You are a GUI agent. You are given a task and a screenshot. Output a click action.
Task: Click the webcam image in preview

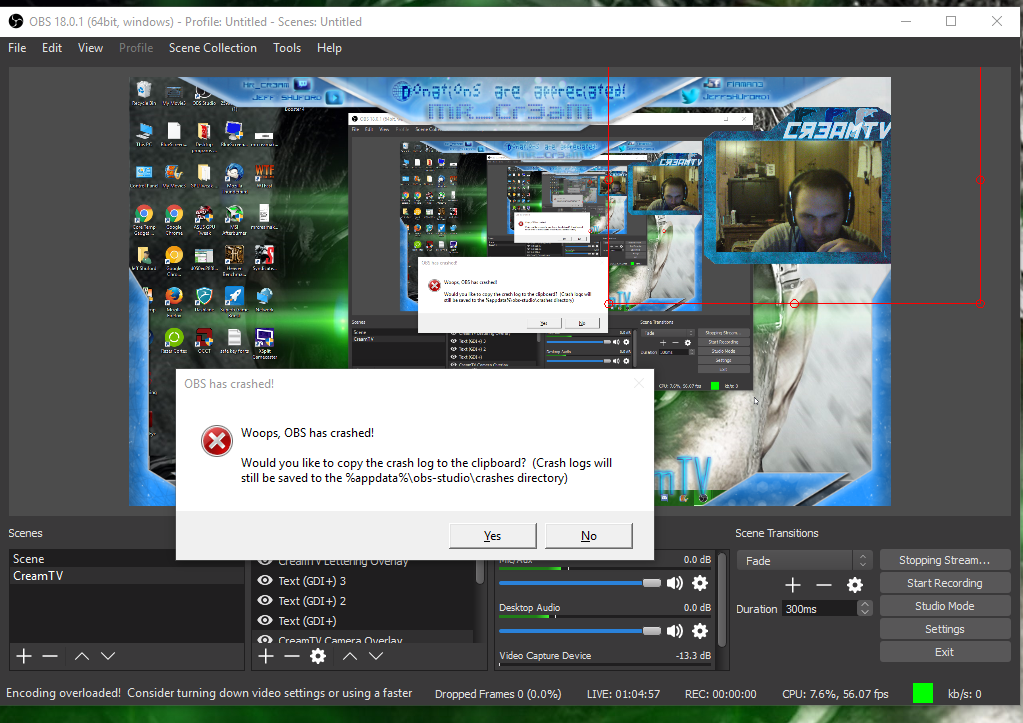pyautogui.click(x=797, y=196)
